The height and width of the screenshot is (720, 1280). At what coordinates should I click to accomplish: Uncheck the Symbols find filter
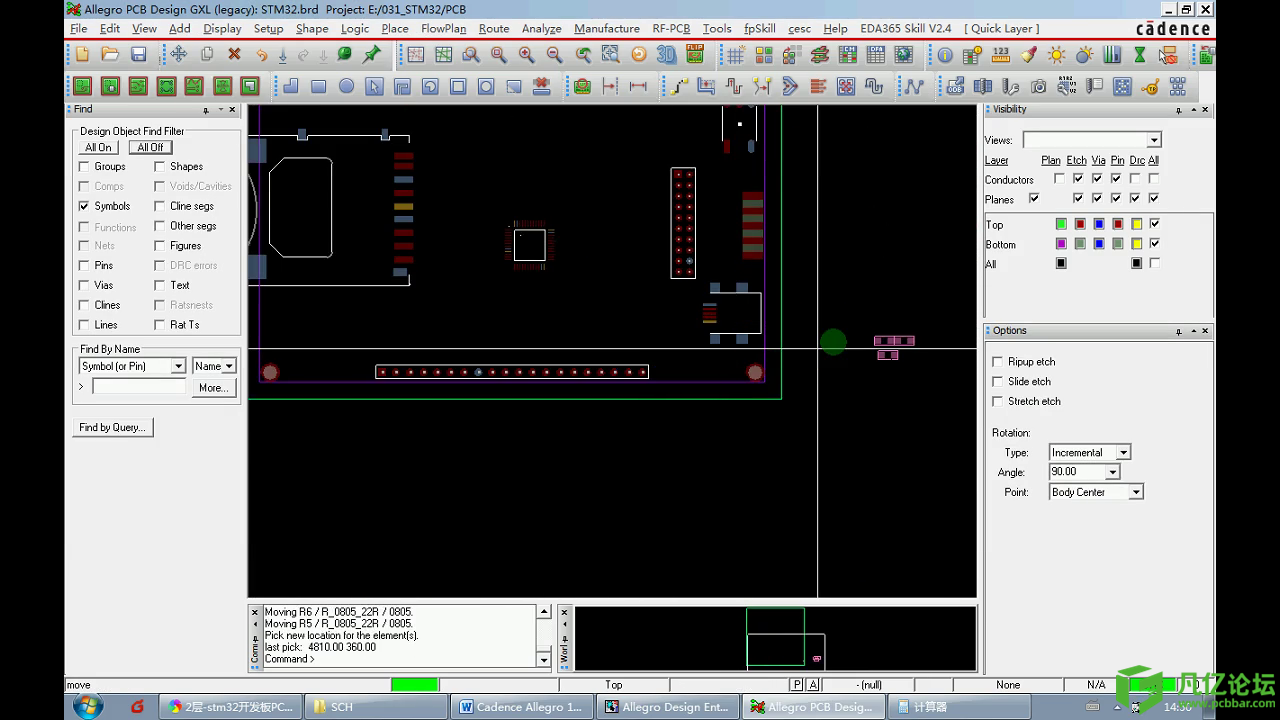[84, 206]
